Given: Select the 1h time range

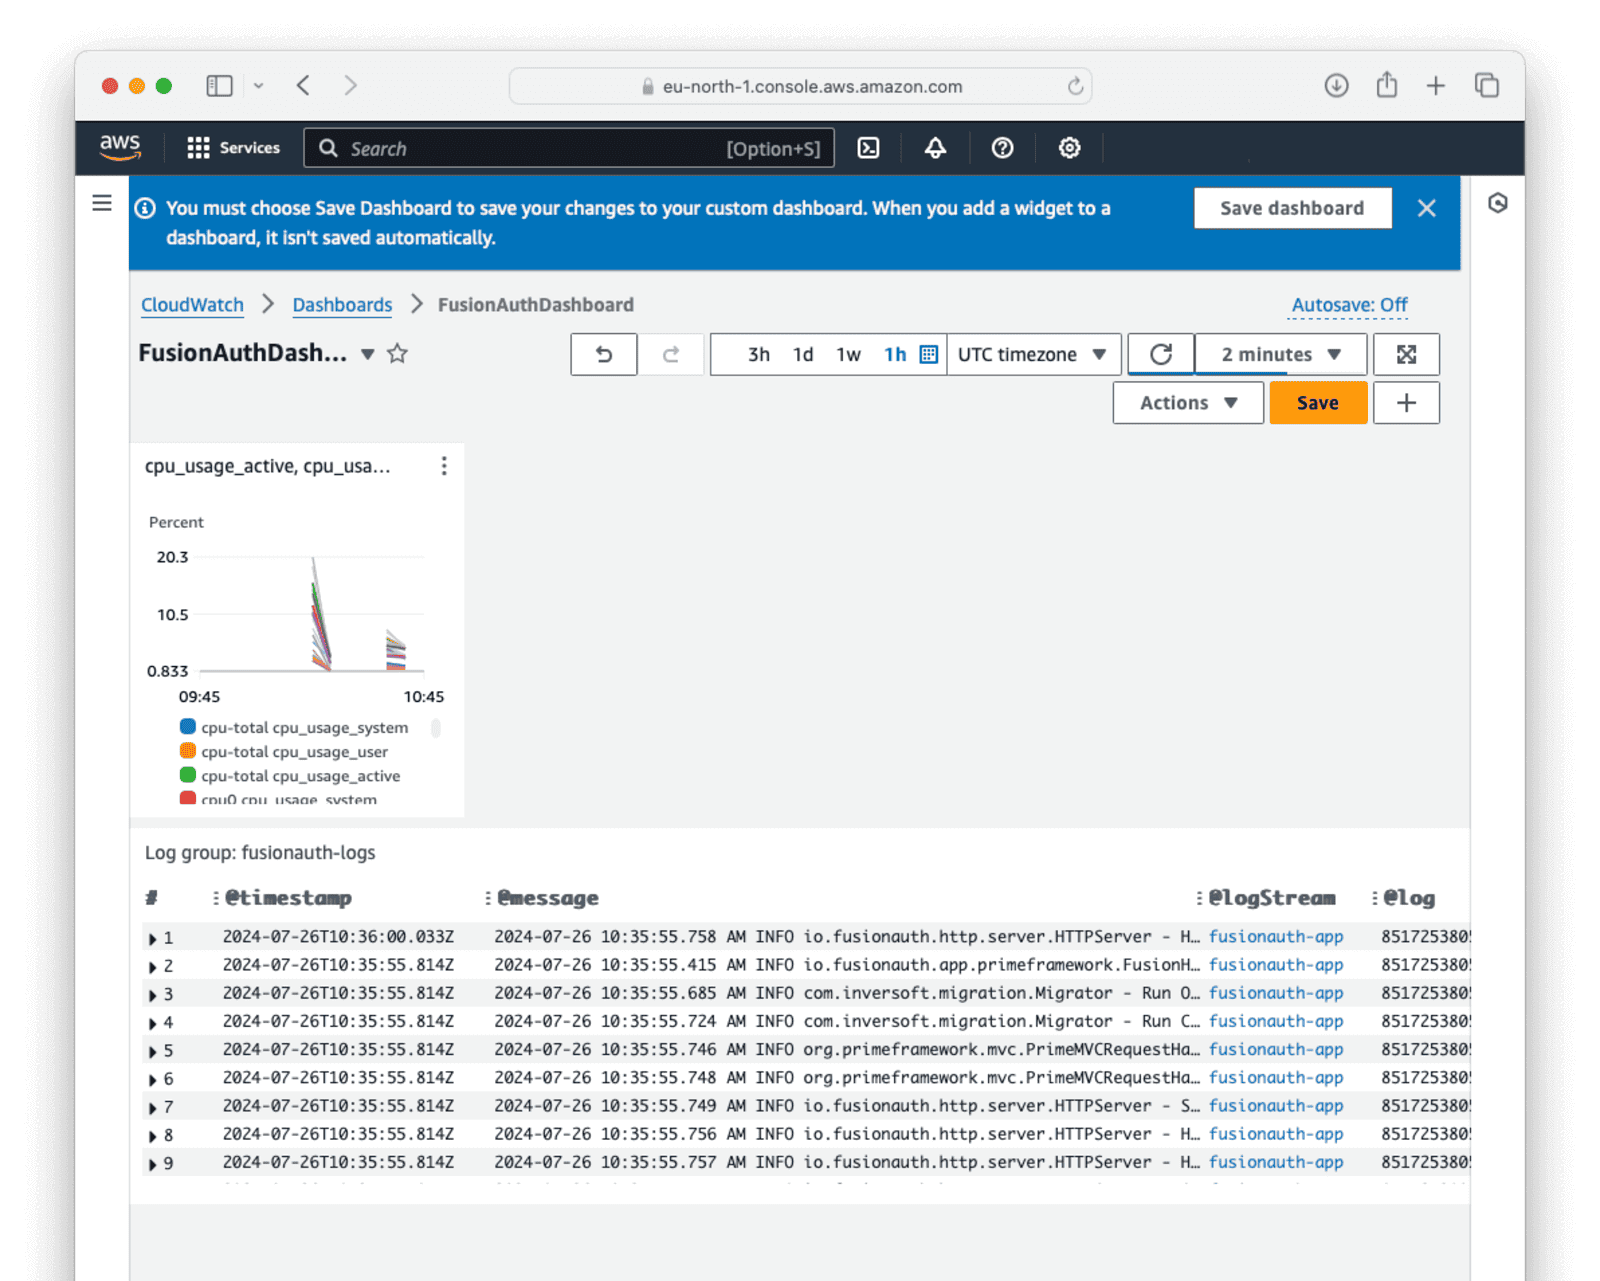Looking at the screenshot, I should [x=895, y=355].
